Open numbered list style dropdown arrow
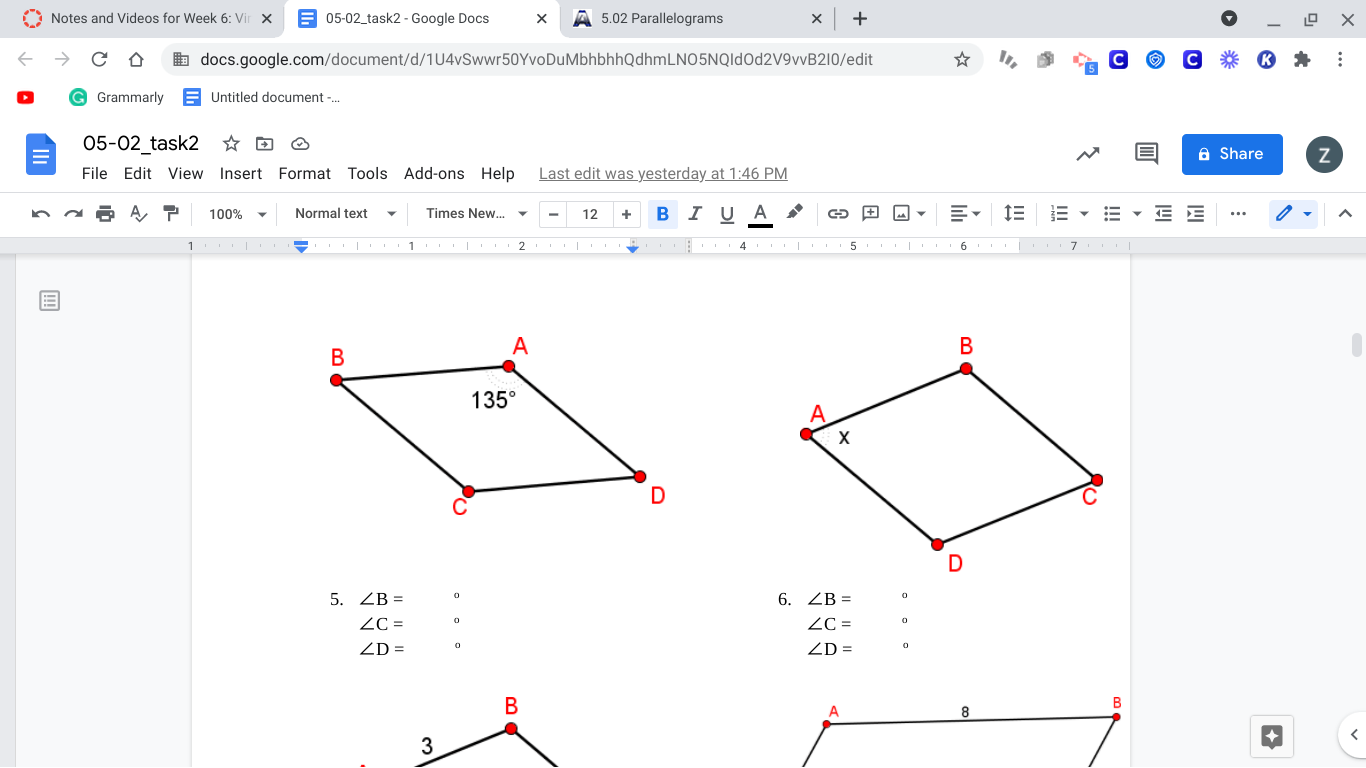Screen dimensions: 1366x768 point(1084,214)
